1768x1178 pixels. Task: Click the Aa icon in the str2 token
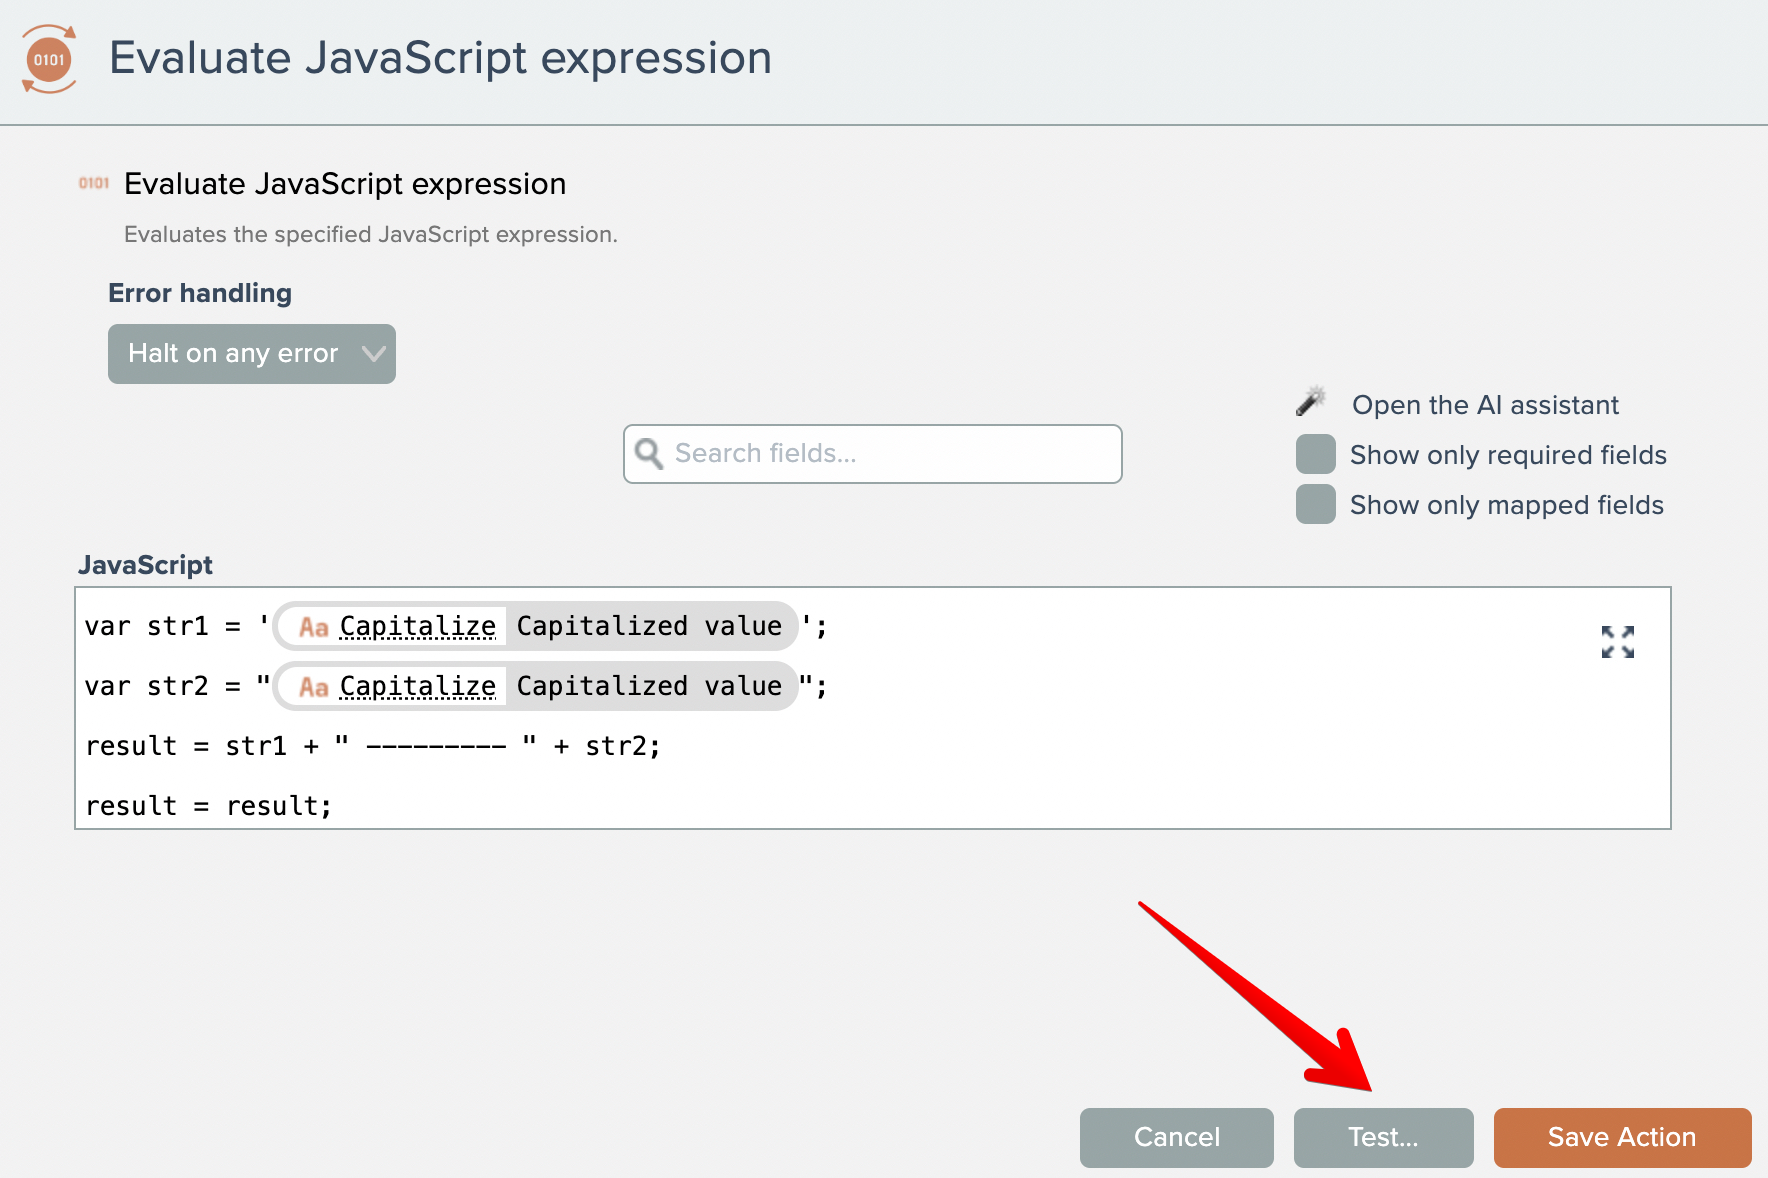pos(314,687)
